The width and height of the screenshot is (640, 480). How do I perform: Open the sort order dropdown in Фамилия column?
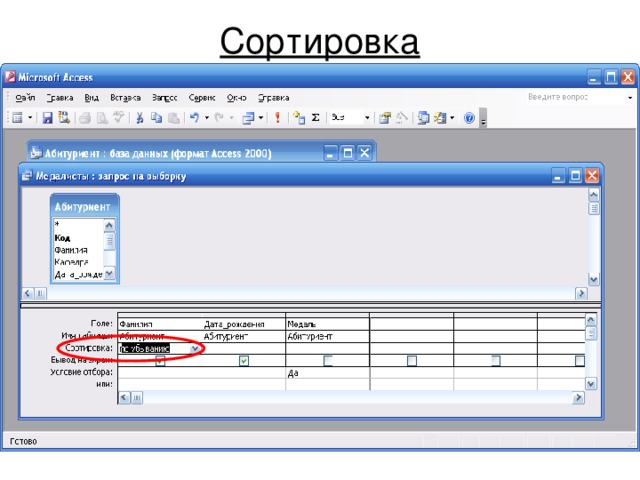pyautogui.click(x=195, y=348)
